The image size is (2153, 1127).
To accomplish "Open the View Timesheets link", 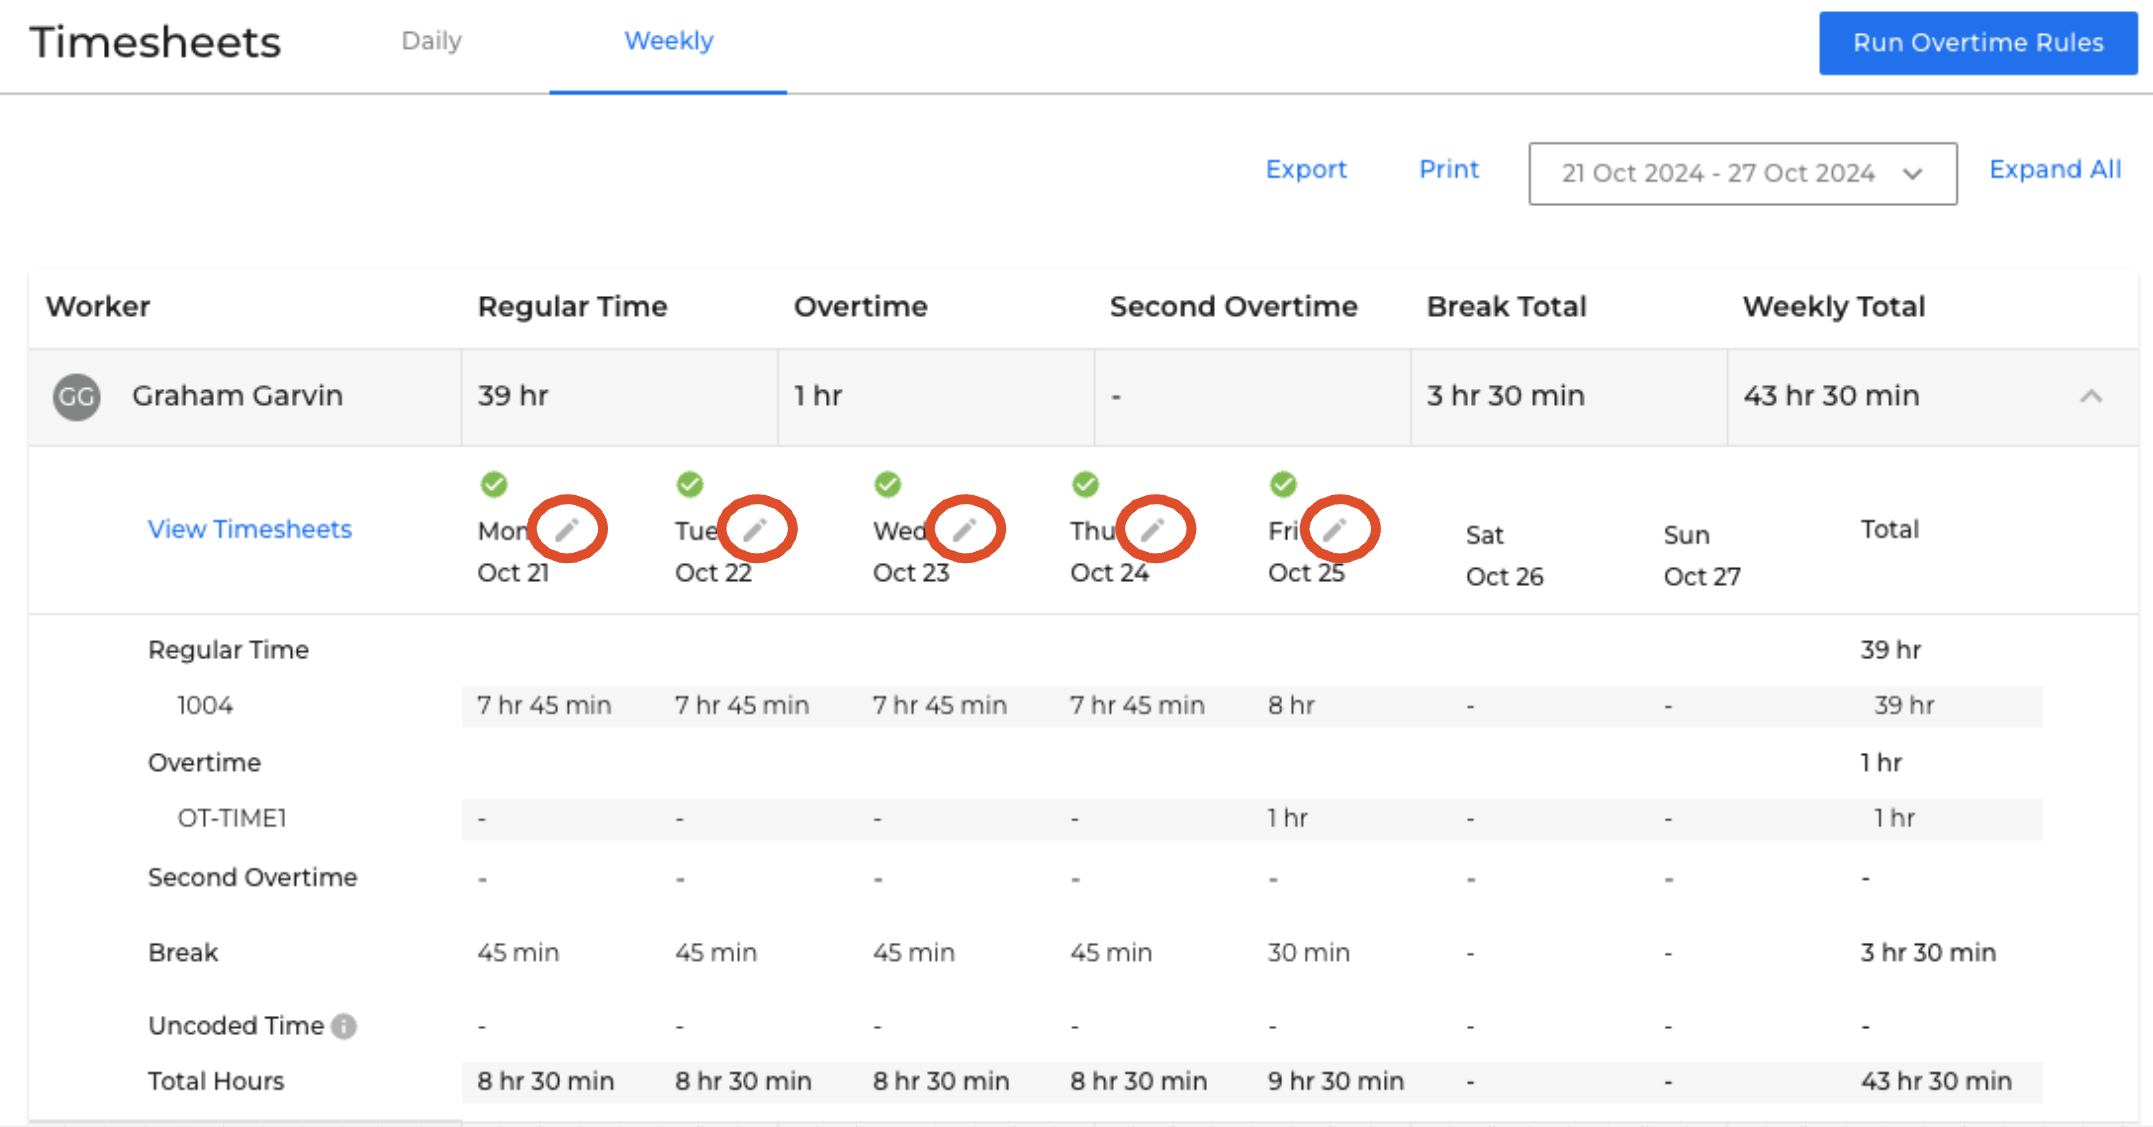I will 250,529.
